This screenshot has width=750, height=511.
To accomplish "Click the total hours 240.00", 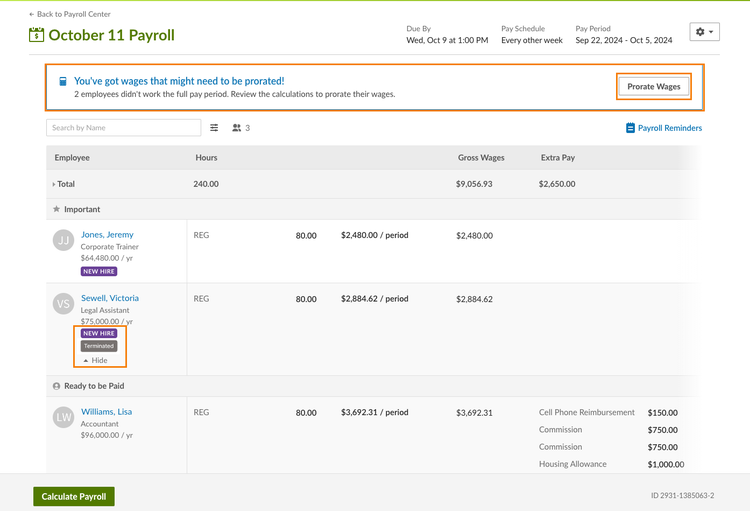I will [206, 184].
